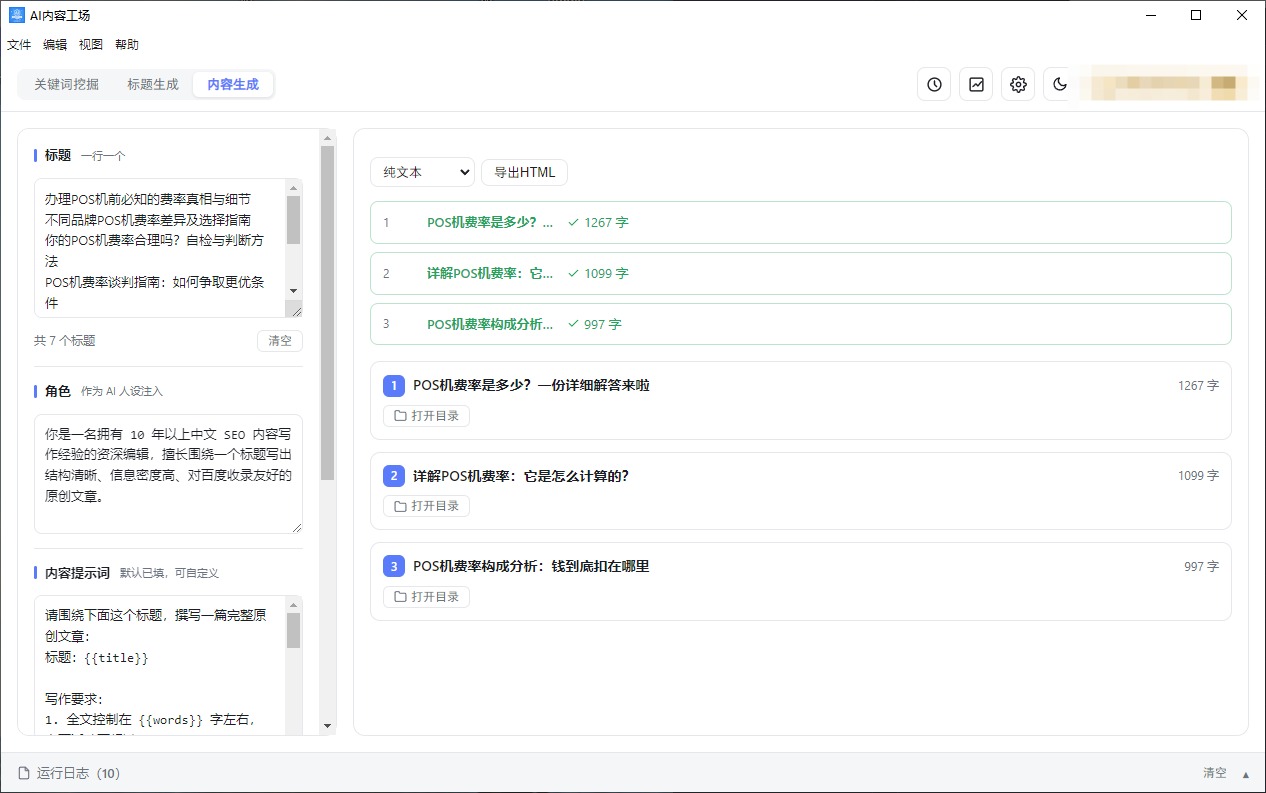Select progress row 2 详解POS机费率
The width and height of the screenshot is (1266, 793).
[x=800, y=273]
